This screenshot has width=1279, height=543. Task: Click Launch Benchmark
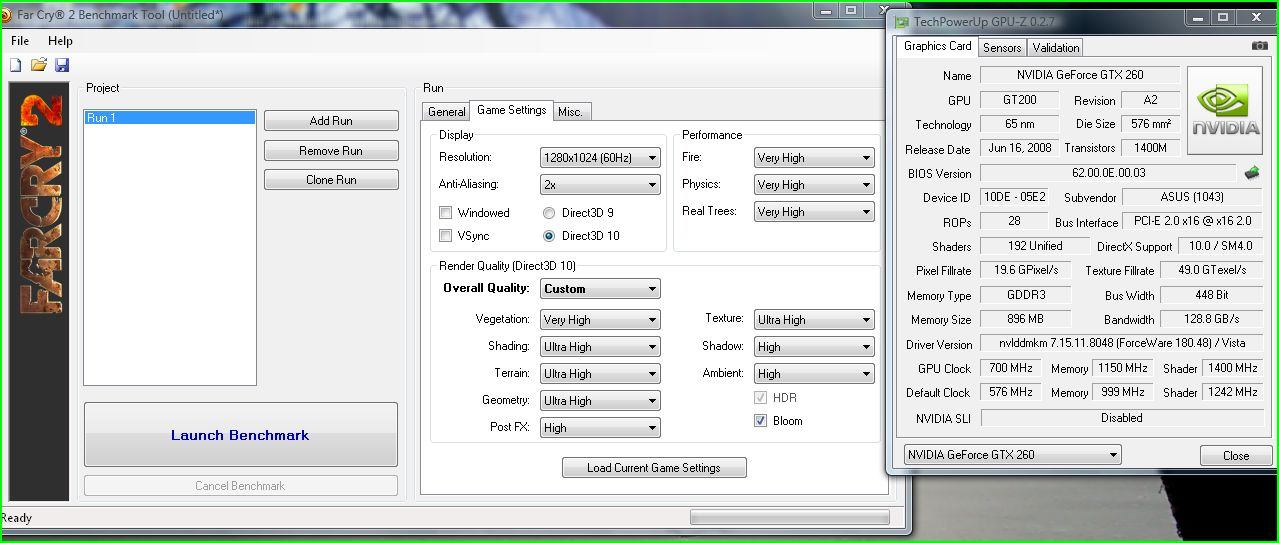click(240, 435)
